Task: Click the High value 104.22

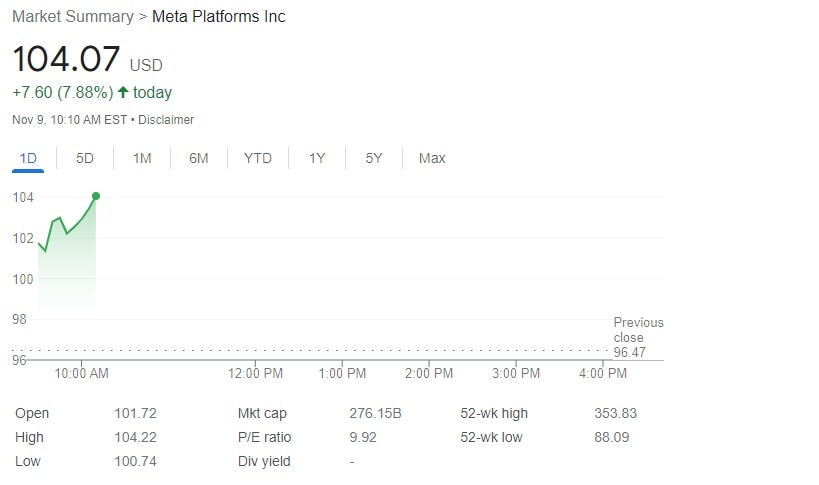Action: pos(135,437)
